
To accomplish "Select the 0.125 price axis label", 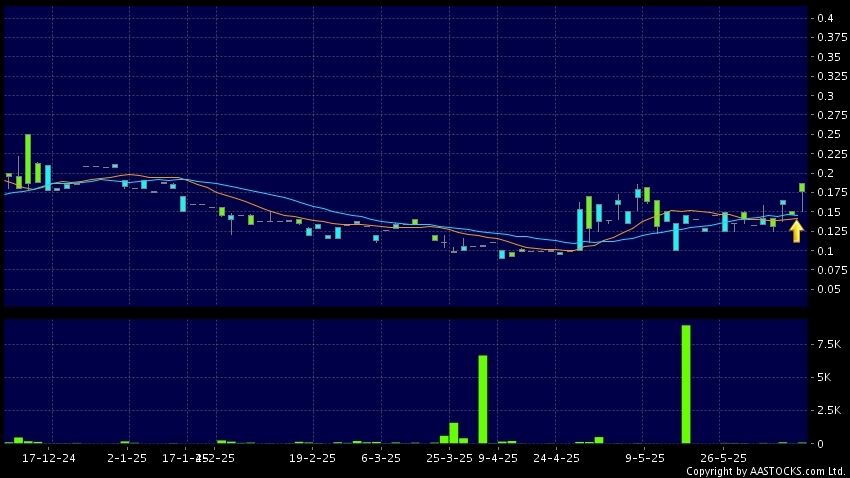I will tap(832, 231).
